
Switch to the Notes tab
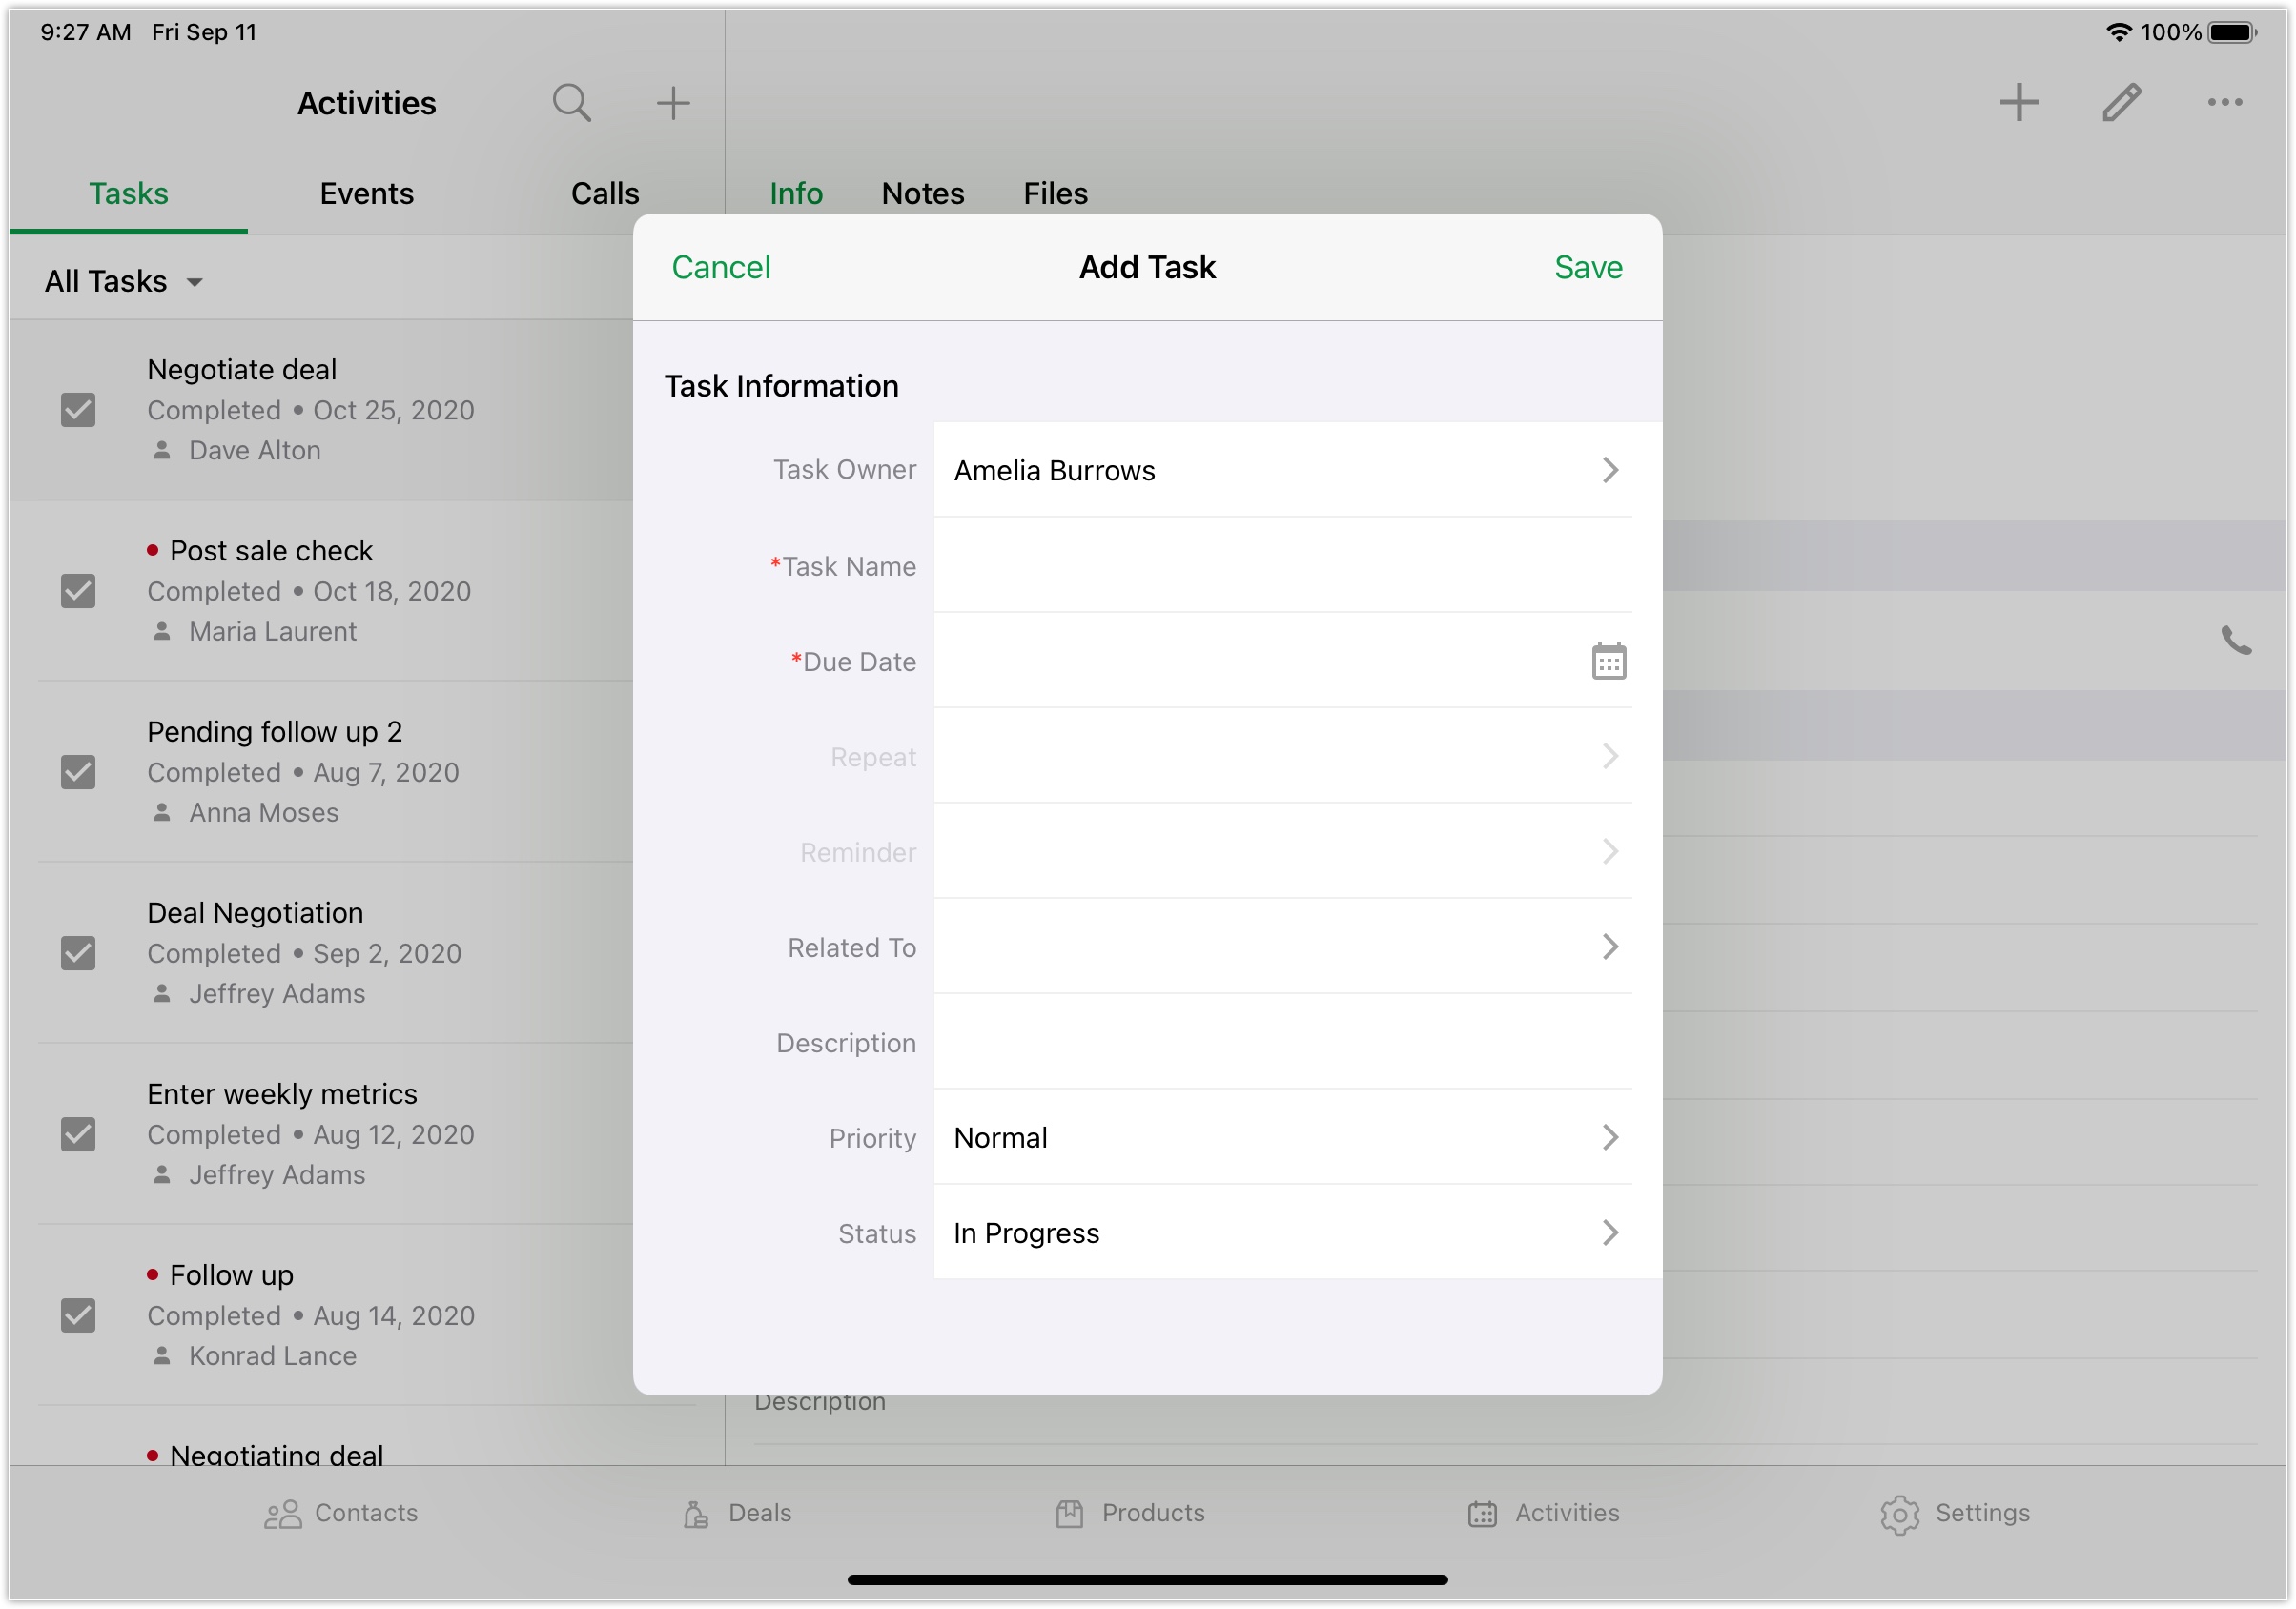tap(922, 194)
